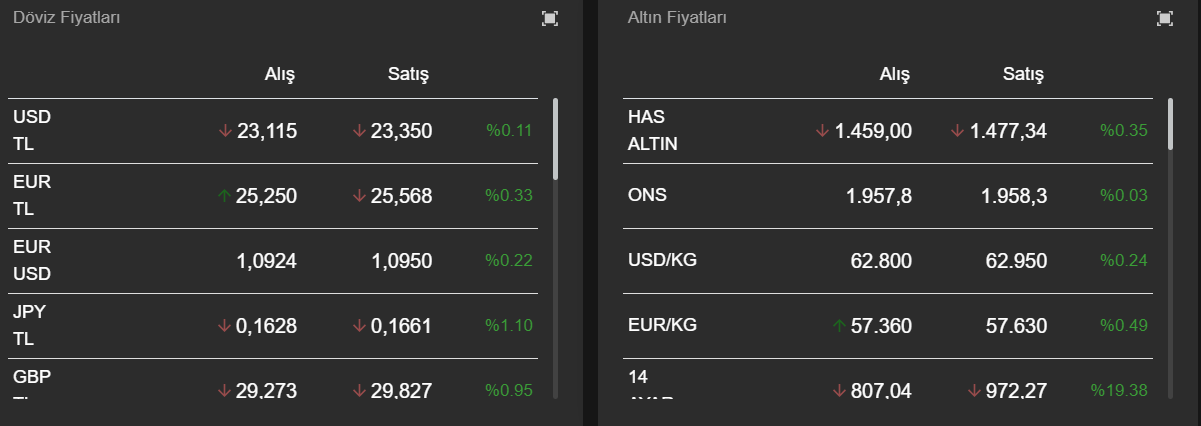Click the green up arrow beside EUR/KG 57.360

839,326
